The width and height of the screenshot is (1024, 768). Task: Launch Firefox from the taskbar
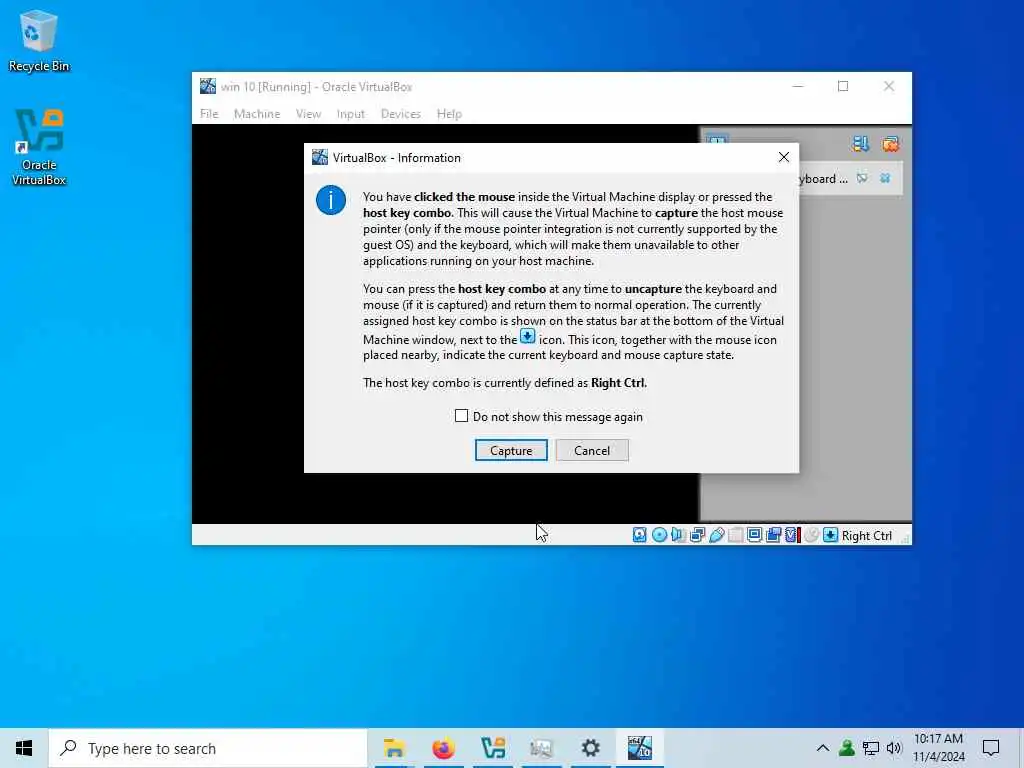tap(443, 748)
